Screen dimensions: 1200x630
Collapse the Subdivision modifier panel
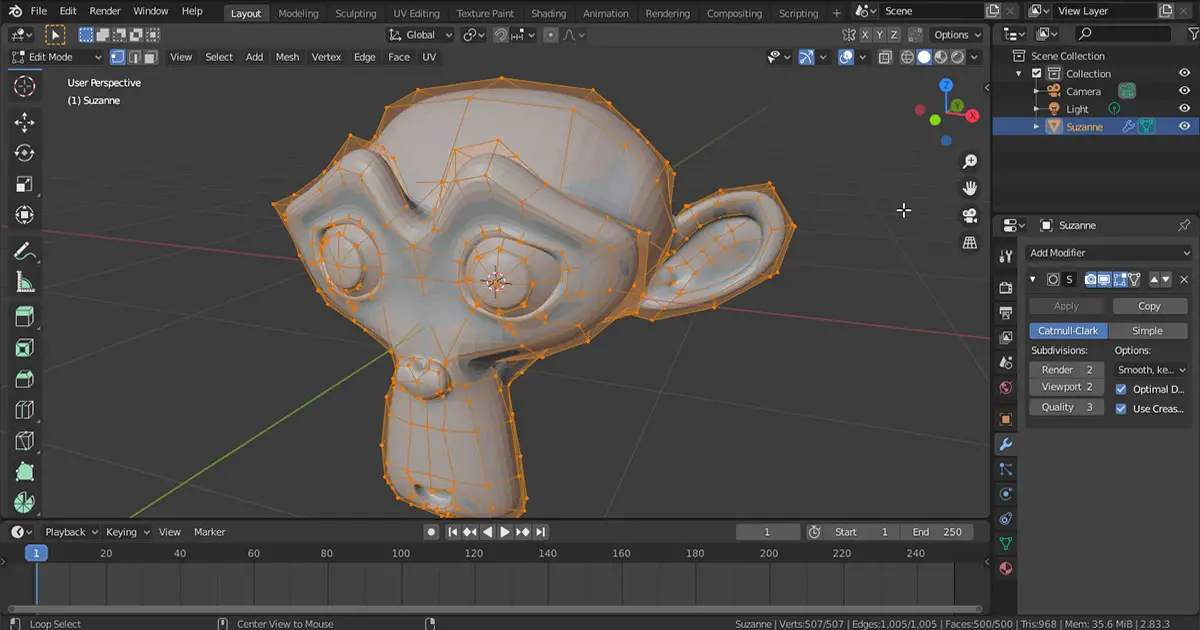pyautogui.click(x=1034, y=280)
